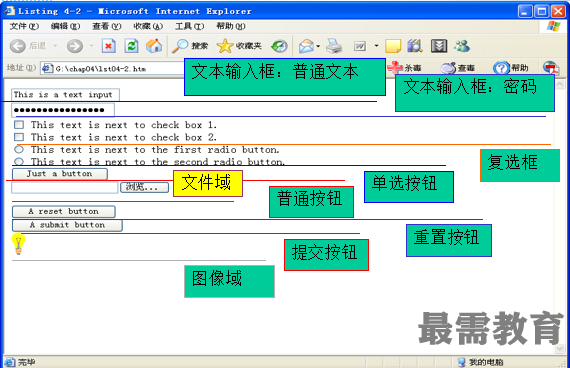Click the IE icon in title bar
Viewport: 570px width, 368px height.
(10, 11)
